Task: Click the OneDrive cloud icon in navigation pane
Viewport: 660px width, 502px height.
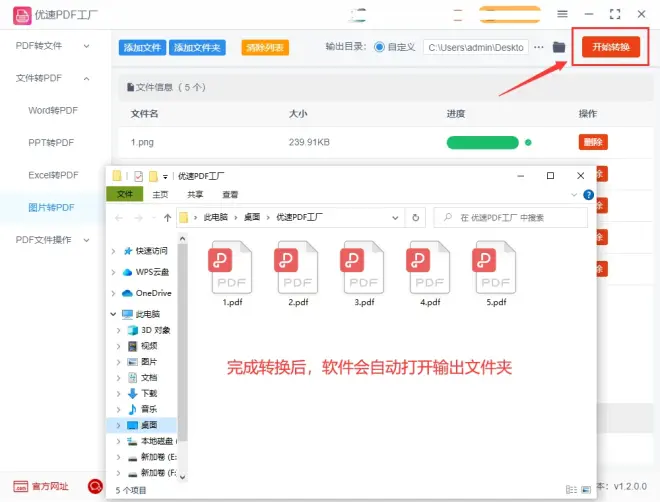Action: pyautogui.click(x=128, y=293)
